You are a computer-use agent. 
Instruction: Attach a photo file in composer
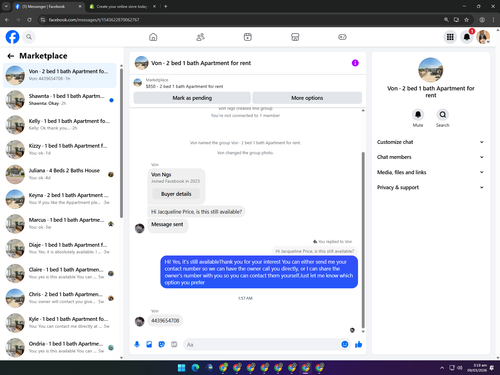[x=149, y=344]
